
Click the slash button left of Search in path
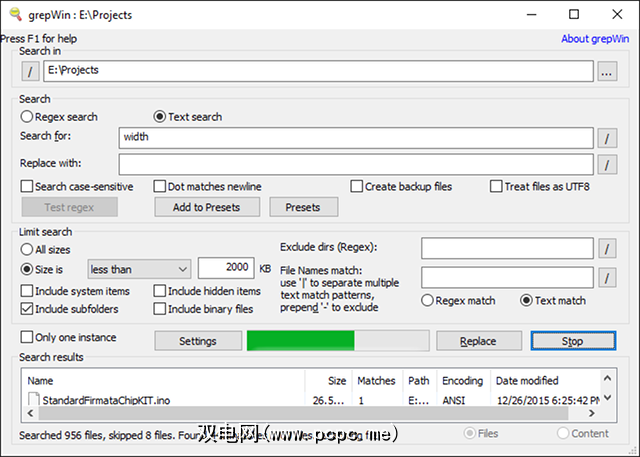point(30,71)
